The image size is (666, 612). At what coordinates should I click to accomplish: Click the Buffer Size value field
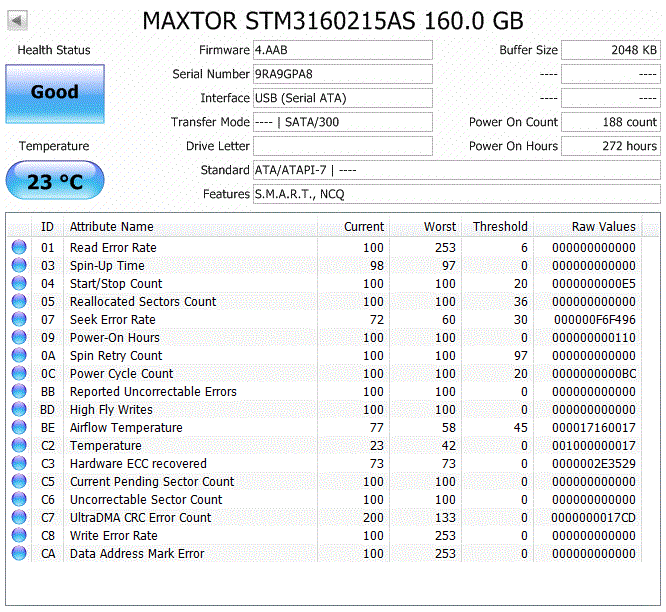click(x=610, y=50)
